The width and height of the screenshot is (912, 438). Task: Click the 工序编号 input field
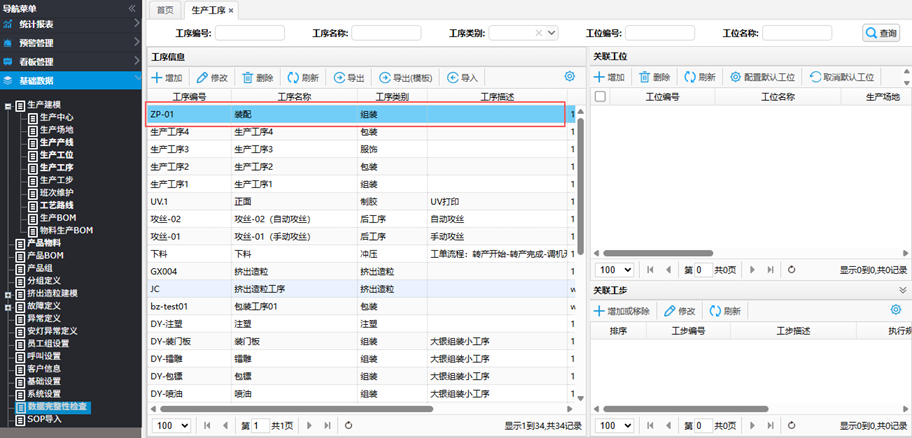[250, 33]
